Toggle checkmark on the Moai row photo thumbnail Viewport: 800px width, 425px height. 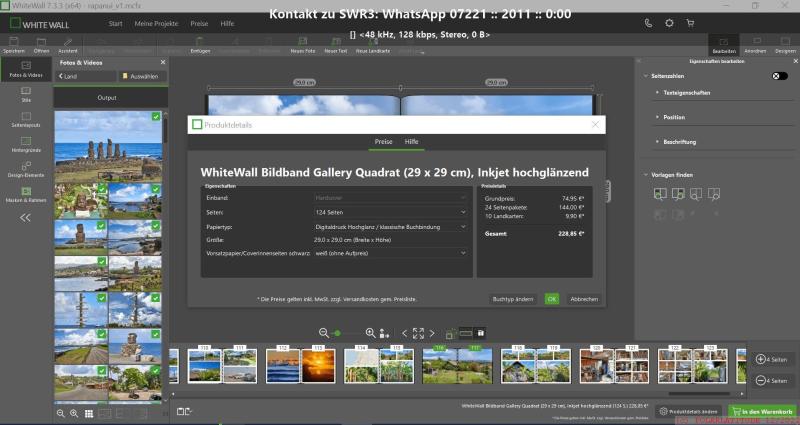156,117
